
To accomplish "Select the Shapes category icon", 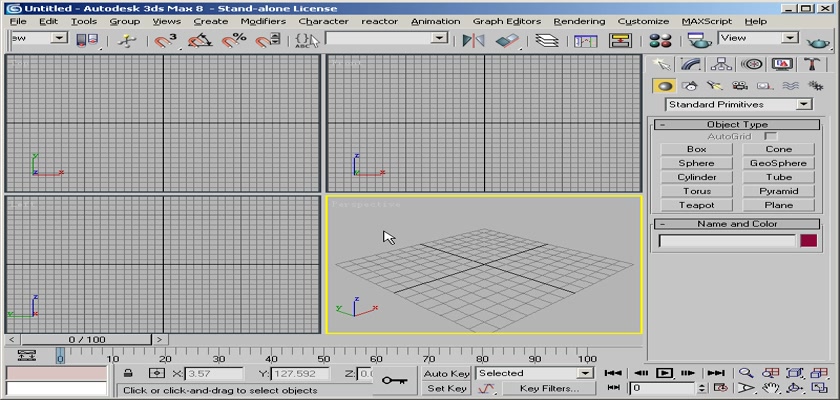I will (690, 86).
